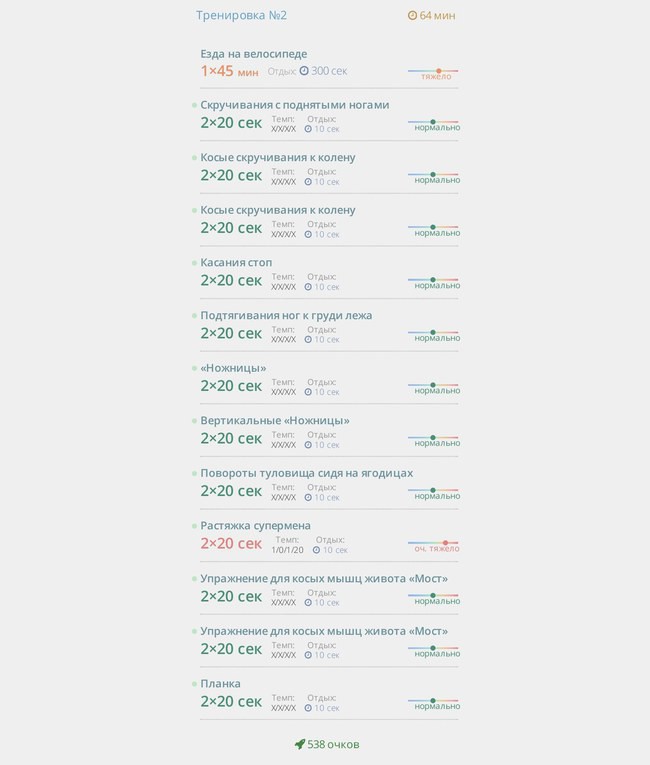The width and height of the screenshot is (650, 765).
Task: Click the rest clock icon near 300 сек
Action: pyautogui.click(x=304, y=71)
